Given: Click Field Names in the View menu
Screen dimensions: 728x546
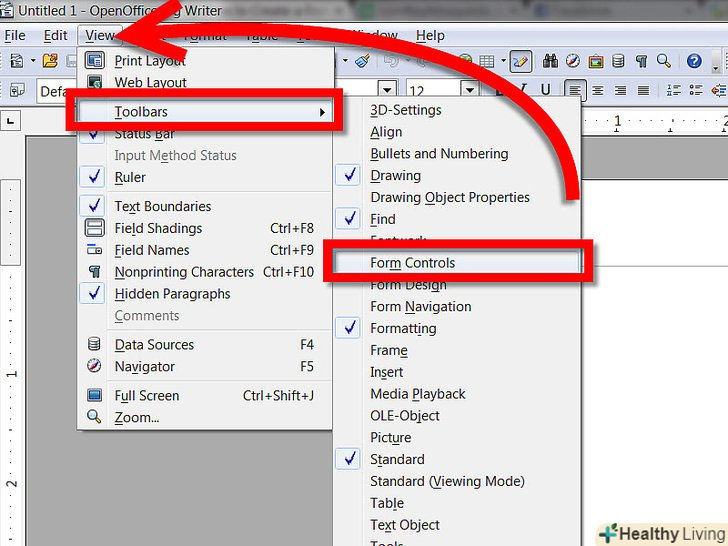Looking at the screenshot, I should click(x=205, y=250).
